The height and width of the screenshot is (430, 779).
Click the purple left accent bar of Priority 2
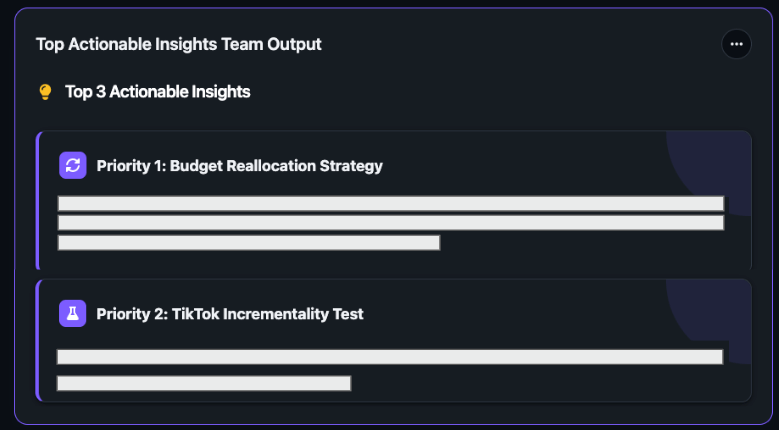point(37,340)
